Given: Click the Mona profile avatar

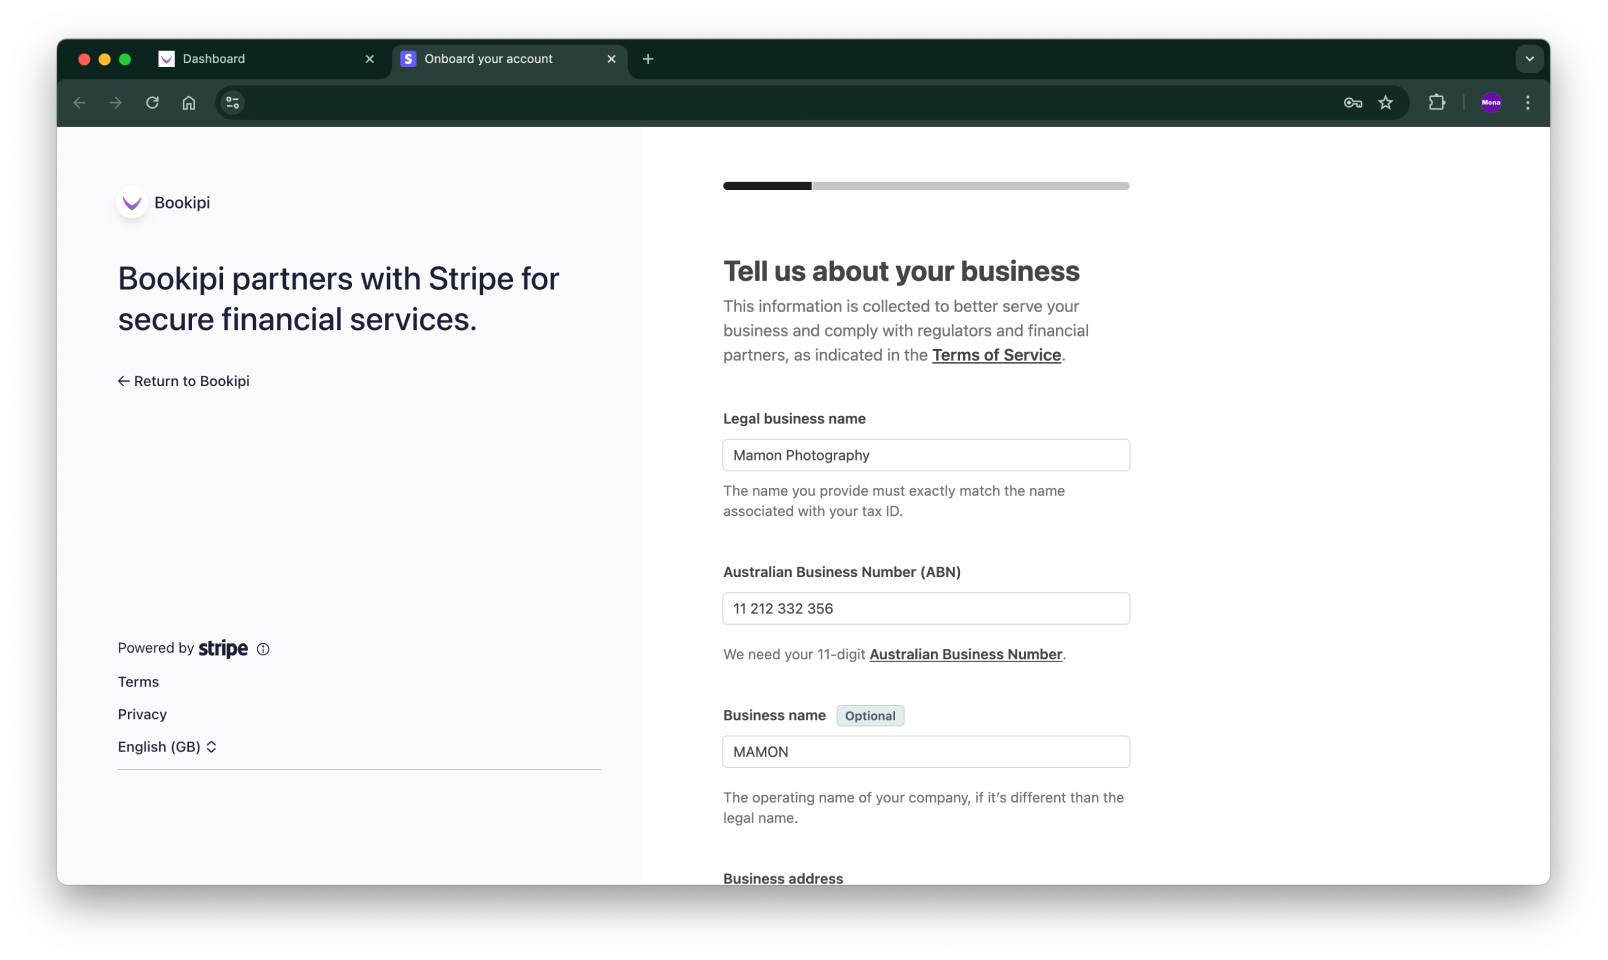Looking at the screenshot, I should (x=1491, y=102).
